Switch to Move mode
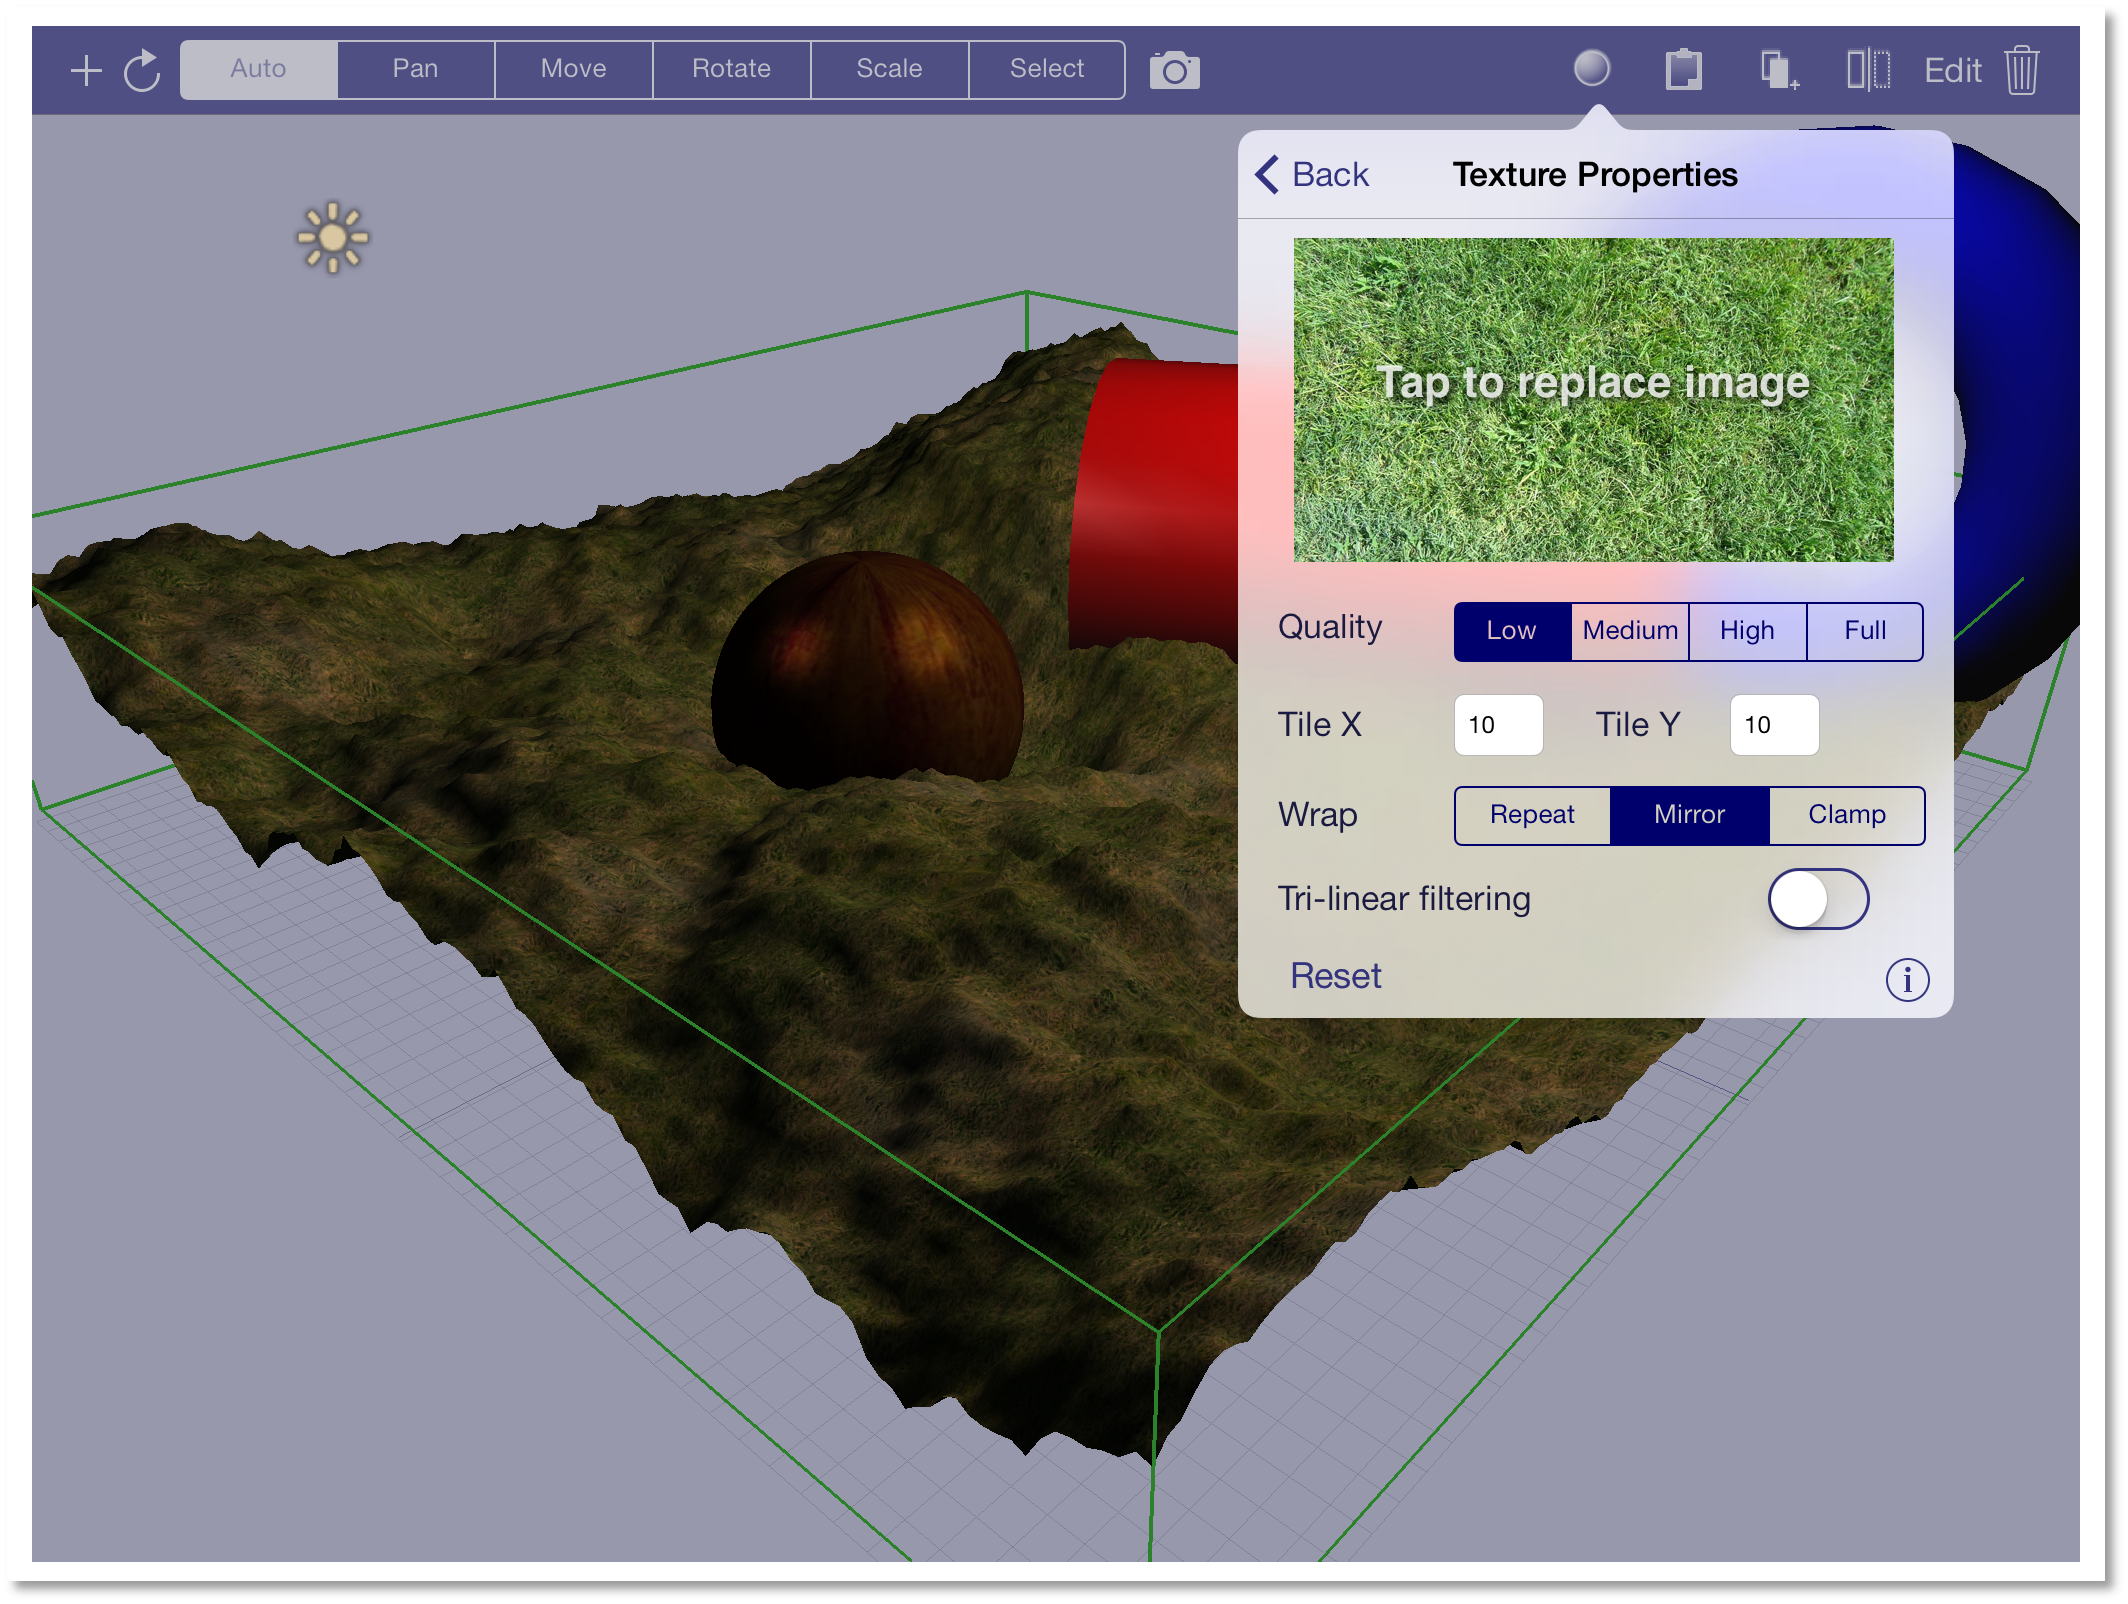This screenshot has width=2128, height=1604. [x=573, y=69]
